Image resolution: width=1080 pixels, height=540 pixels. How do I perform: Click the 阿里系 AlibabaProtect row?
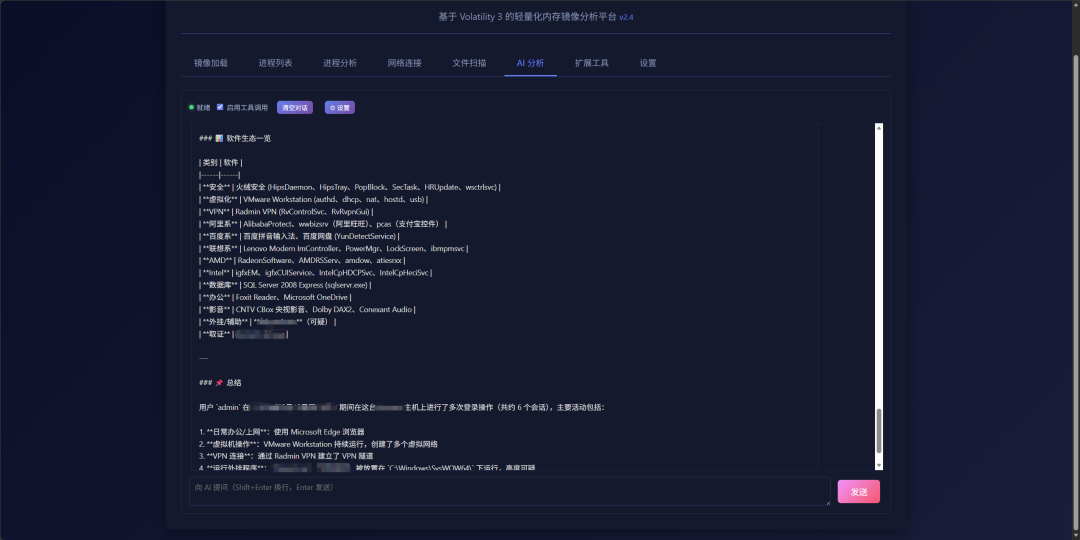pyautogui.click(x=323, y=224)
